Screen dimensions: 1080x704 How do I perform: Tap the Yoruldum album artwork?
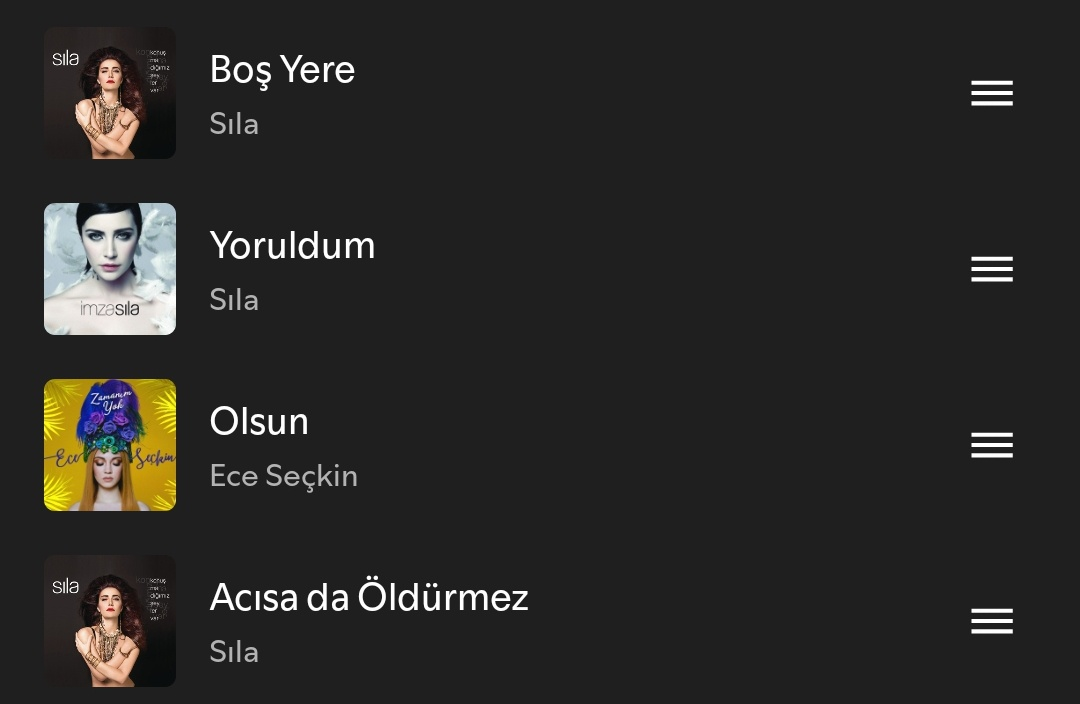[x=110, y=269]
